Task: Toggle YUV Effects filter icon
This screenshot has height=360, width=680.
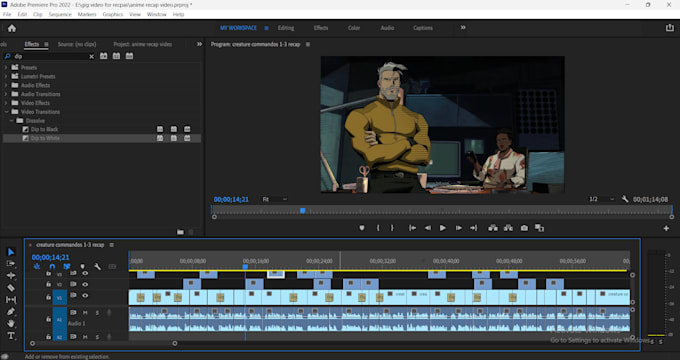Action: (129, 56)
